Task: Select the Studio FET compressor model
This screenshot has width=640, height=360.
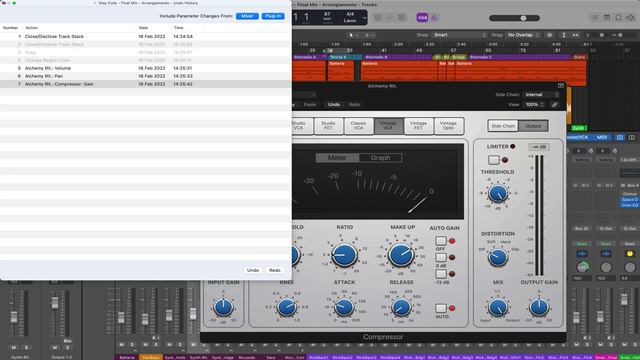Action: [328, 126]
